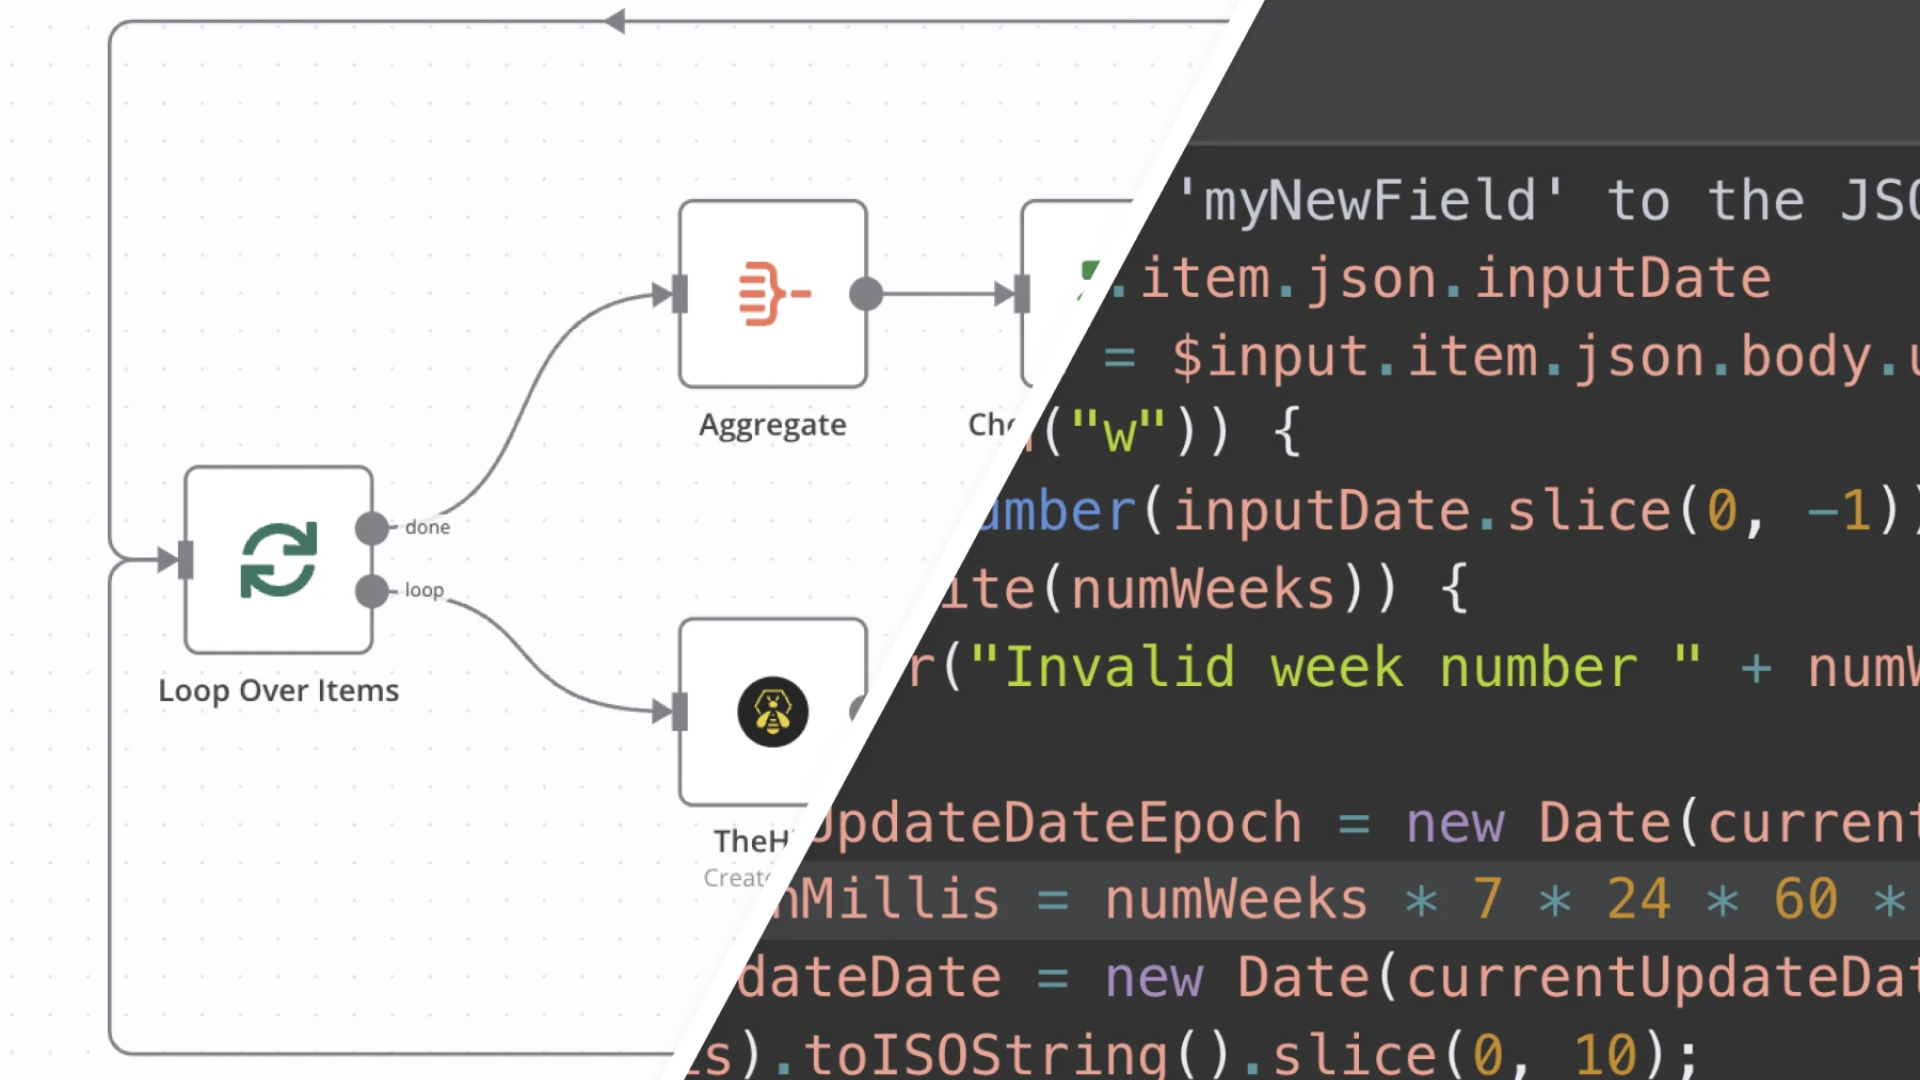Screen dimensions: 1920x1080
Task: Click the 'myNewField' comment text in code
Action: [x=1370, y=200]
